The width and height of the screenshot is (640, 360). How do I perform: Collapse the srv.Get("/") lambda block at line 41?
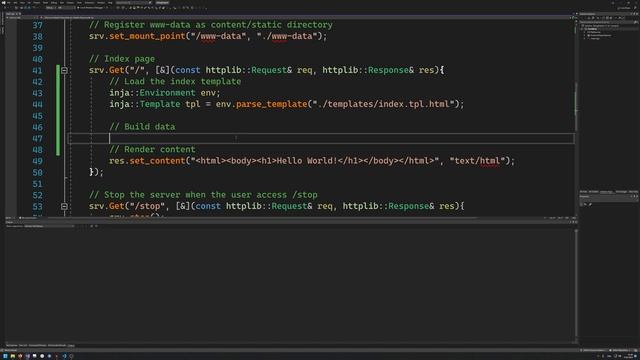tap(64, 70)
